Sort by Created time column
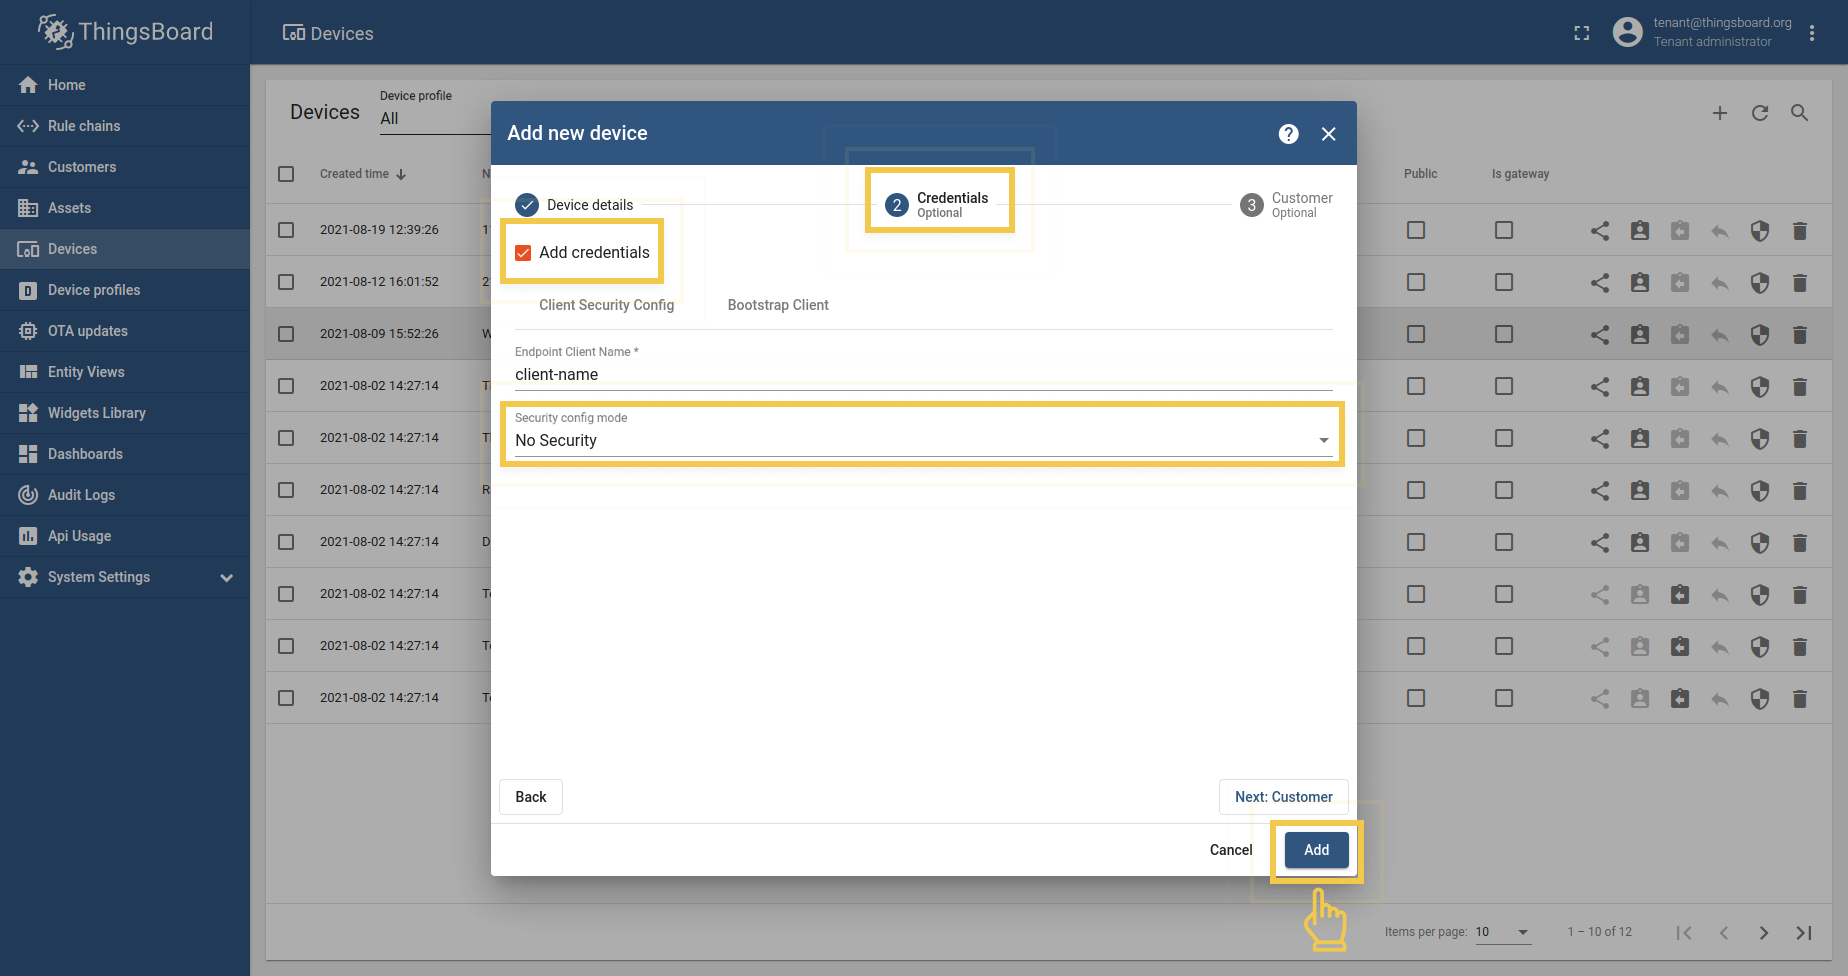This screenshot has height=976, width=1848. pos(362,174)
